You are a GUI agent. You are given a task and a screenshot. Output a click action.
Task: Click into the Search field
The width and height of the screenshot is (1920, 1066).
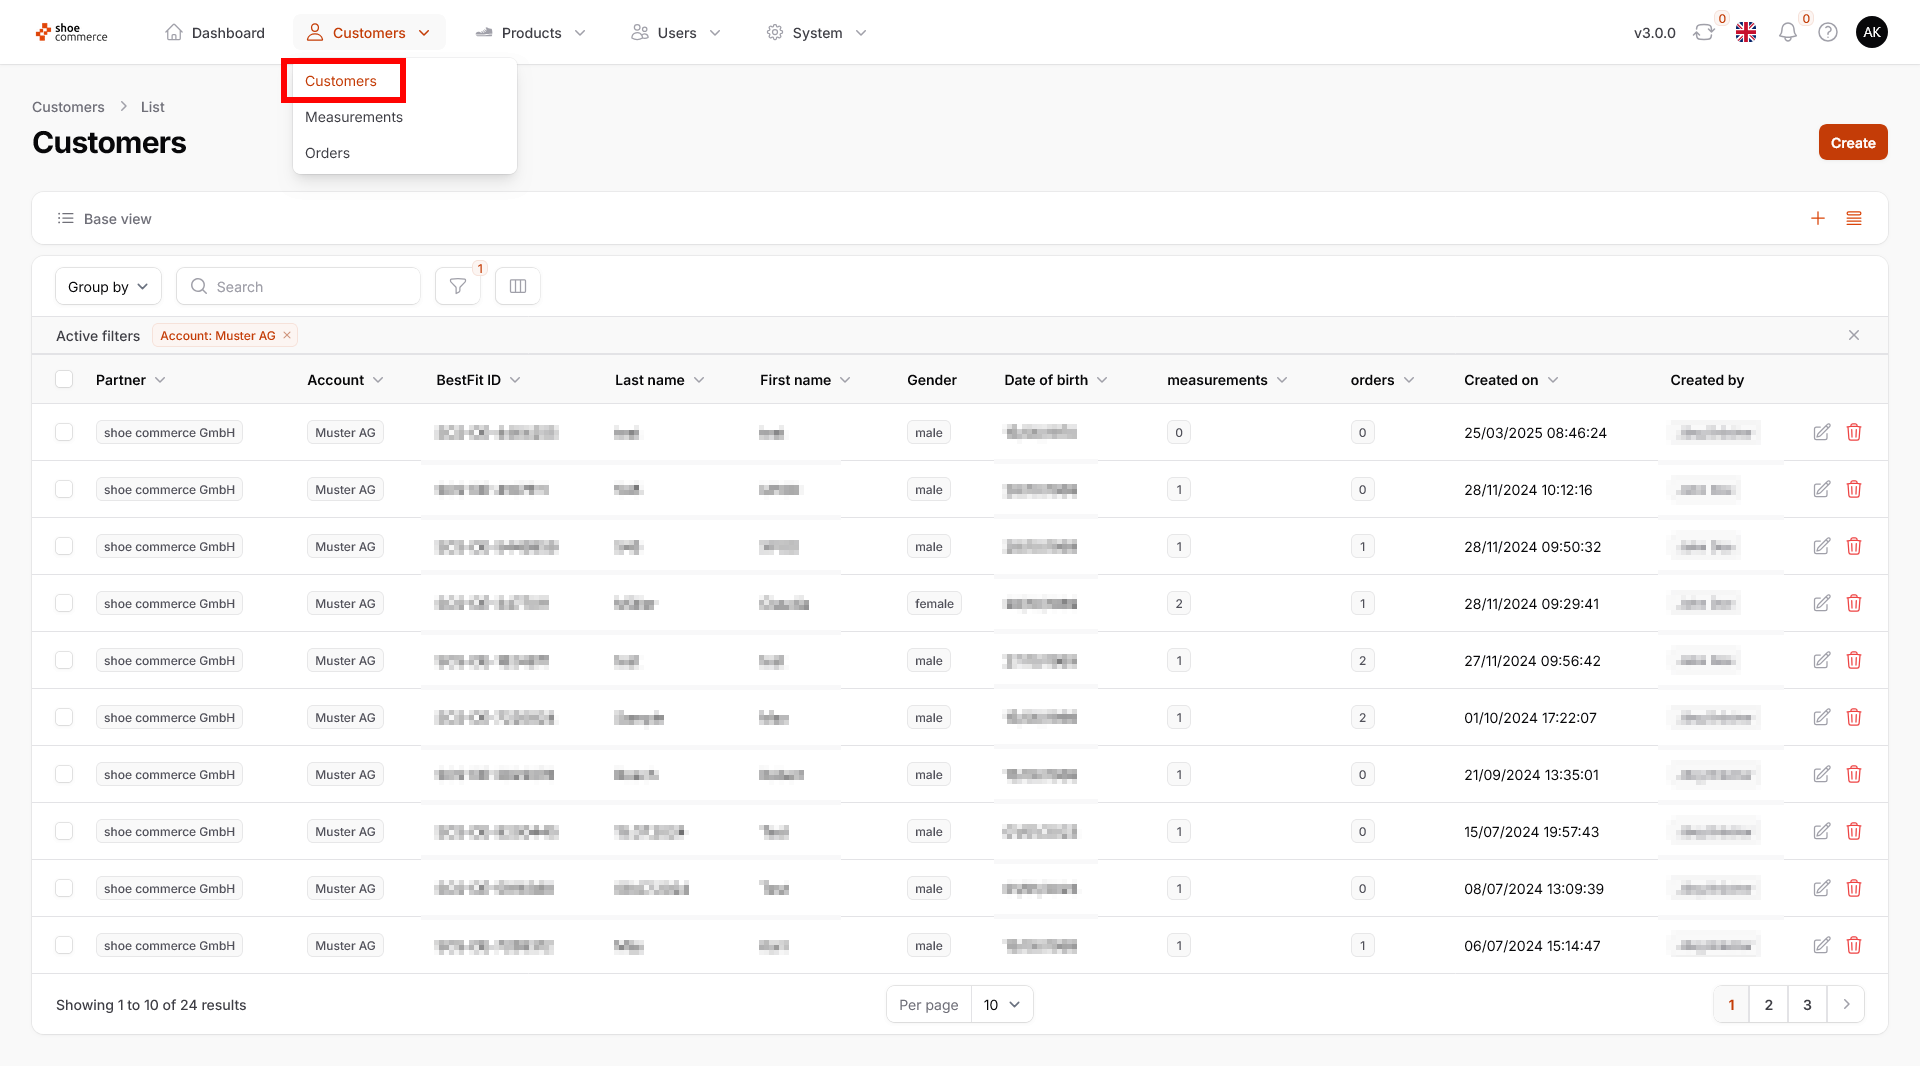pyautogui.click(x=310, y=287)
